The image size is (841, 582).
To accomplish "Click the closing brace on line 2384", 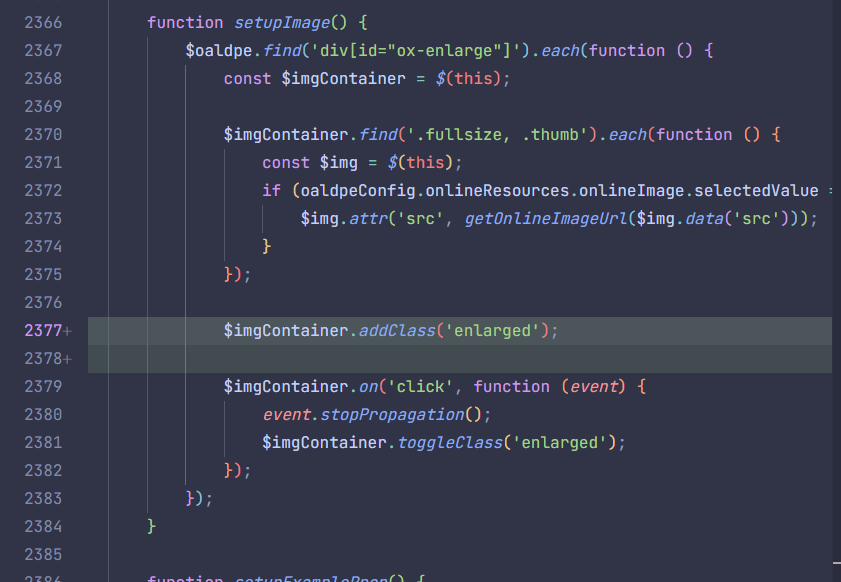I will coord(151,526).
